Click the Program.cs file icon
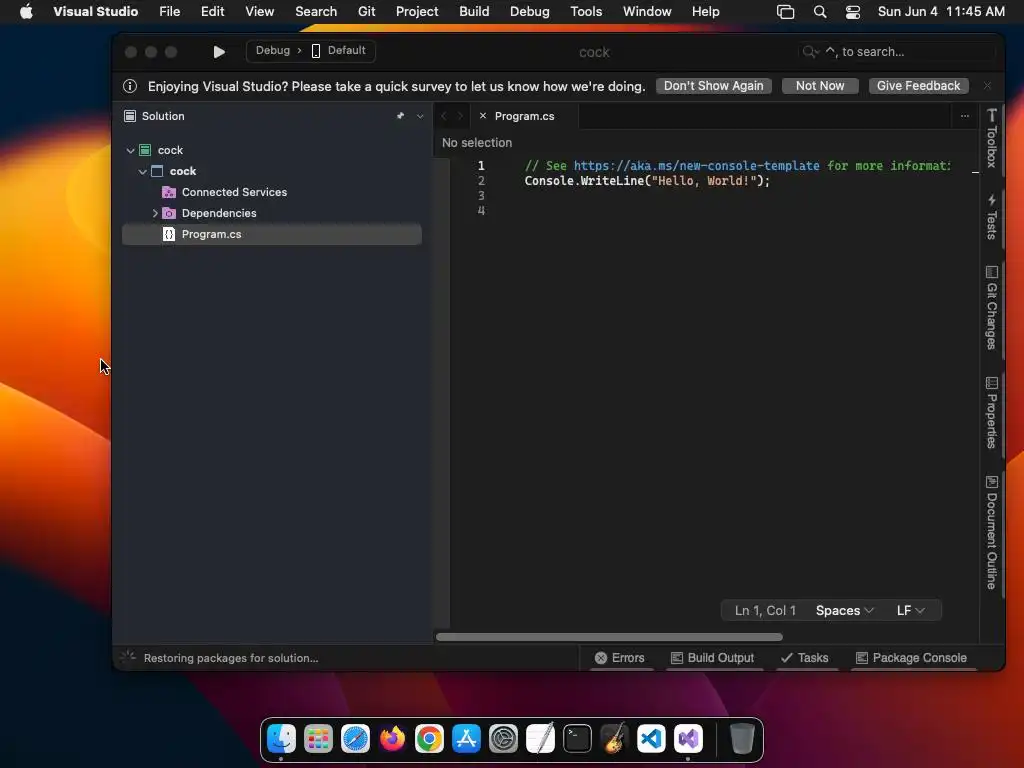The width and height of the screenshot is (1024, 768). (x=168, y=234)
